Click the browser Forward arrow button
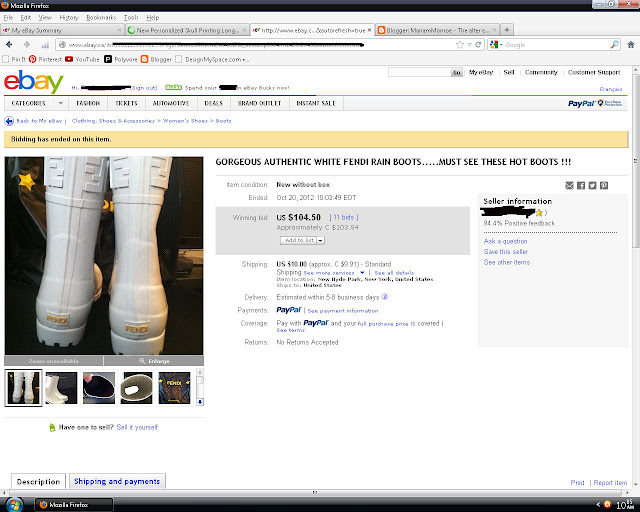The image size is (640, 512). (27, 45)
